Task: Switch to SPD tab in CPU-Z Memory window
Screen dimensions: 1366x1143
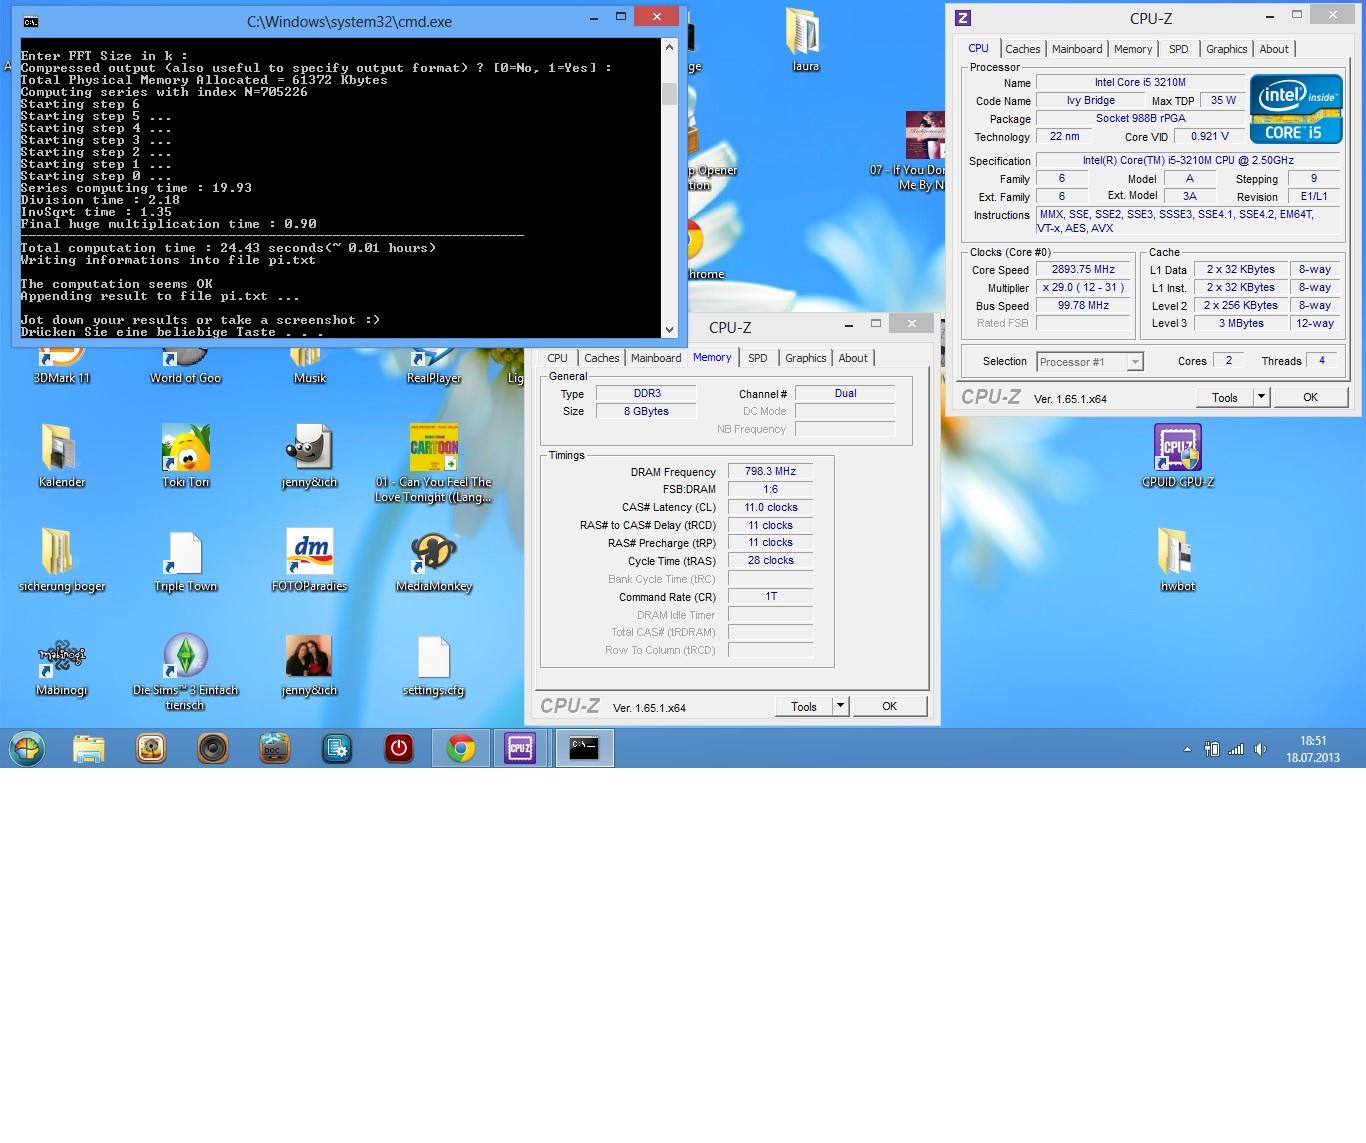Action: (758, 358)
